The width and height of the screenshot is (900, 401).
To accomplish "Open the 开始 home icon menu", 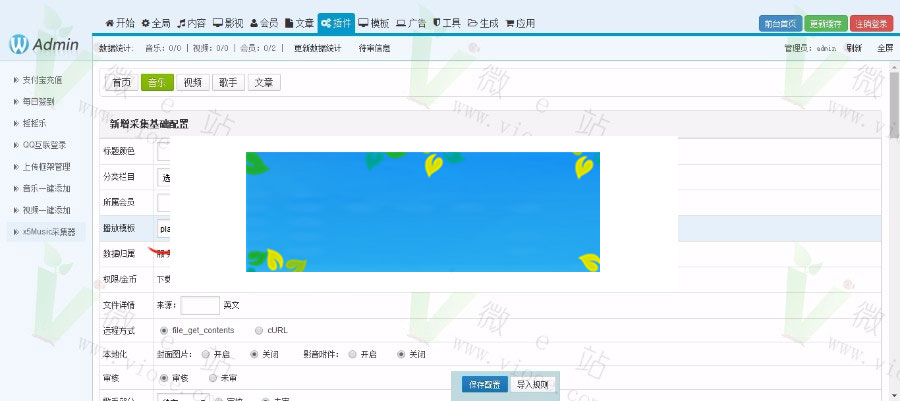I will 120,22.
